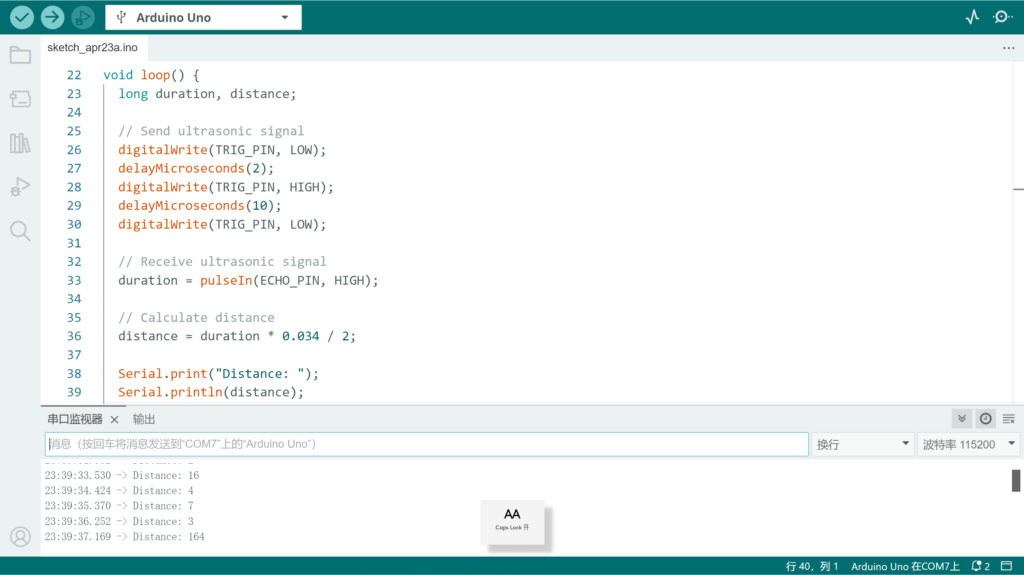Close the 串口监视器 tab

click(114, 420)
